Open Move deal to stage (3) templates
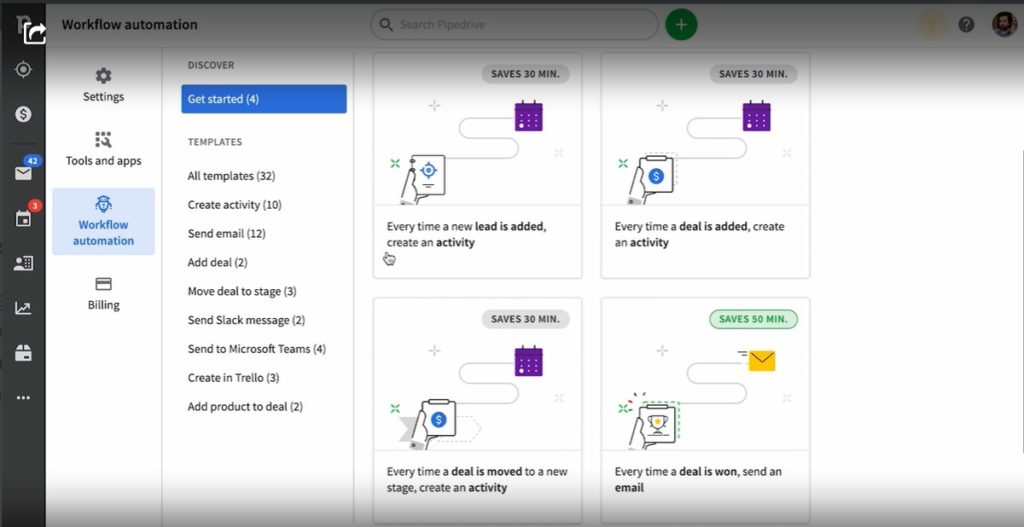Image resolution: width=1024 pixels, height=527 pixels. click(x=242, y=291)
